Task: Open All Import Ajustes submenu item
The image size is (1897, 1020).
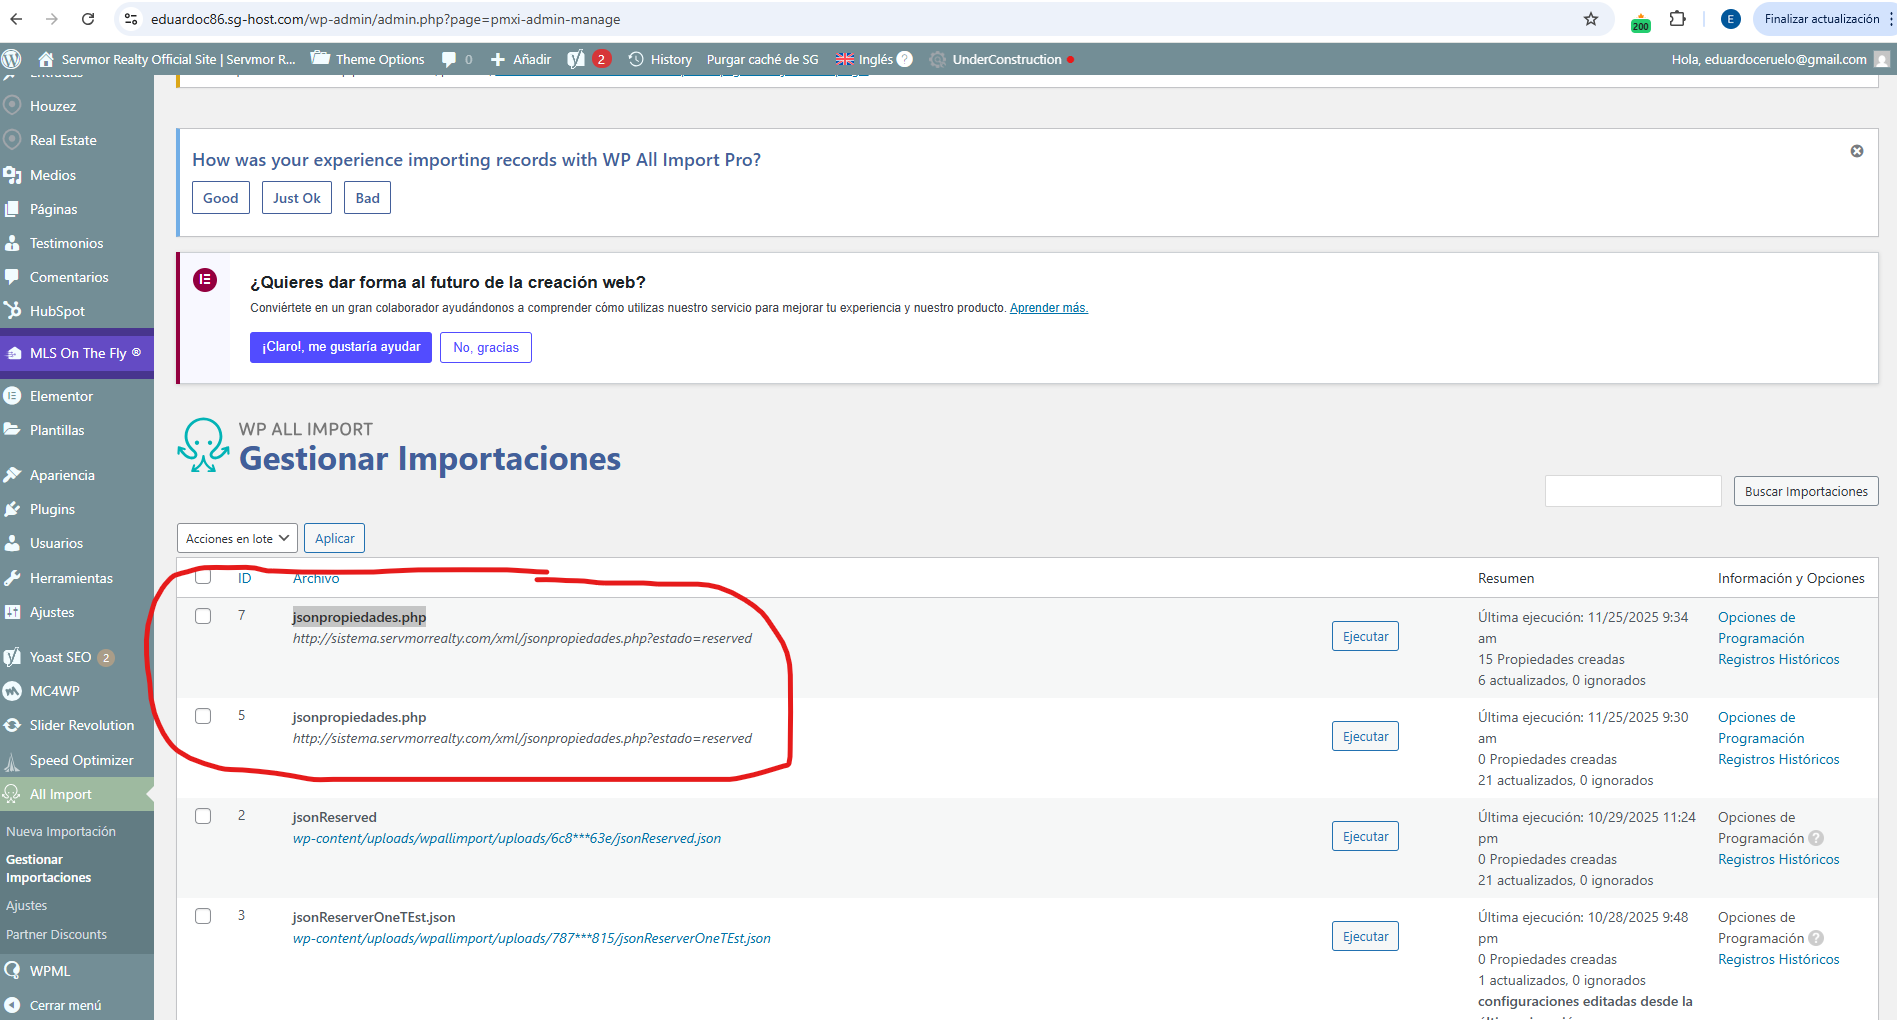Action: click(x=27, y=905)
